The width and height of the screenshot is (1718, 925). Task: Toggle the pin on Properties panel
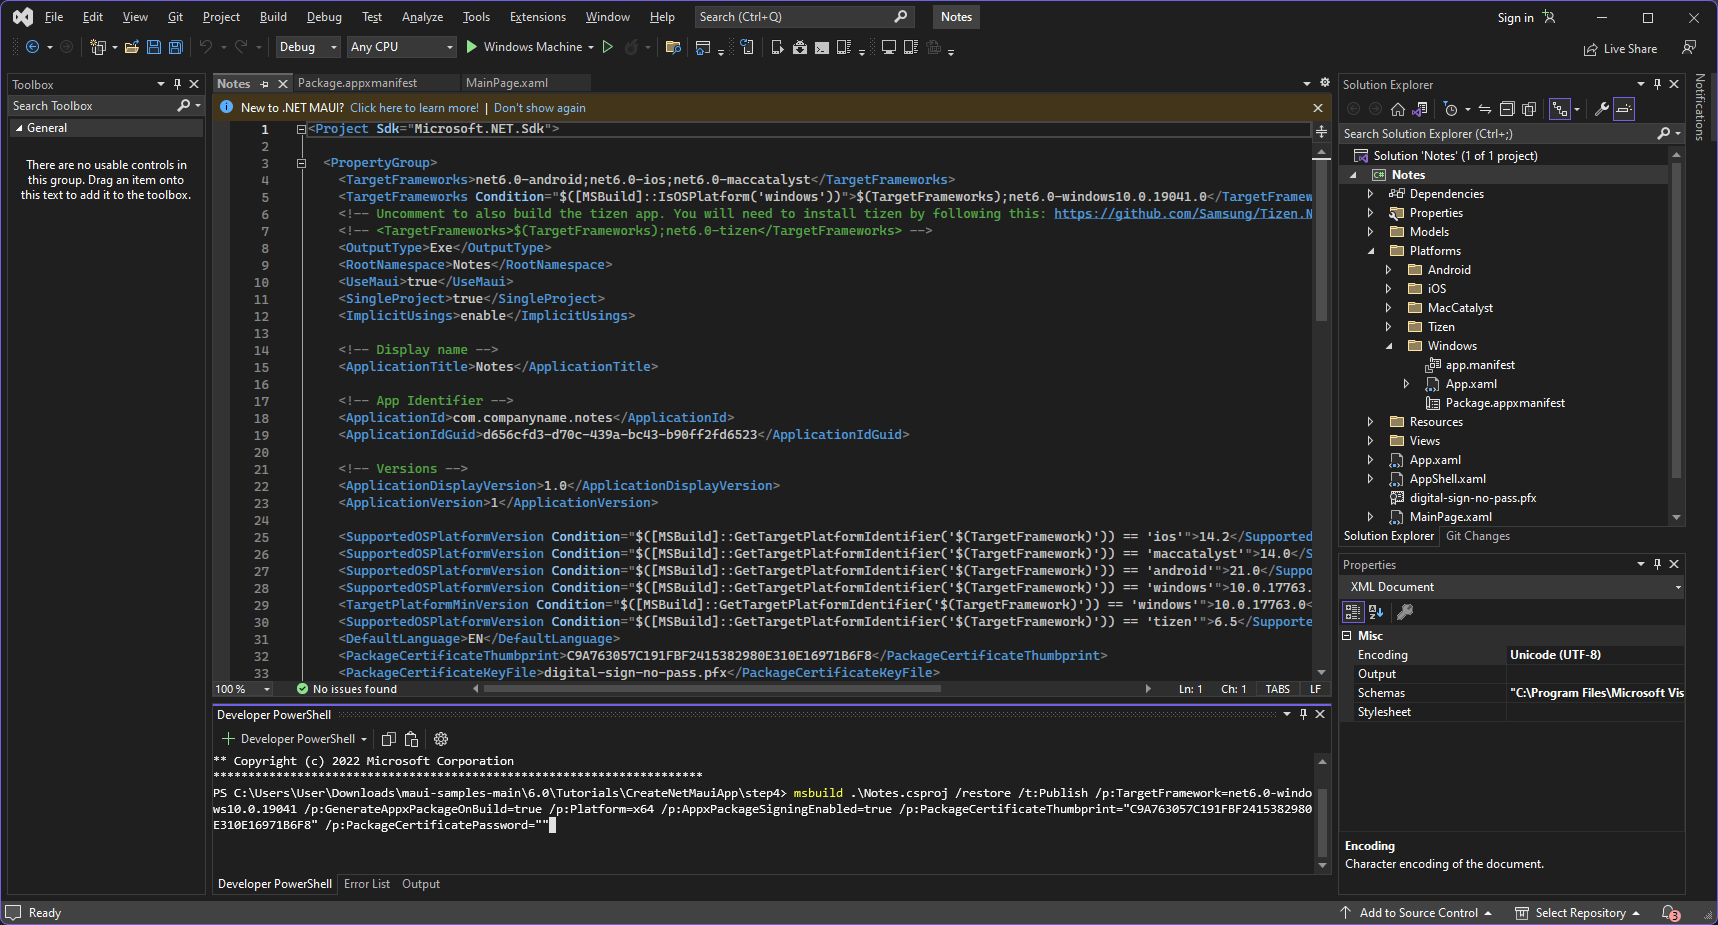point(1657,565)
